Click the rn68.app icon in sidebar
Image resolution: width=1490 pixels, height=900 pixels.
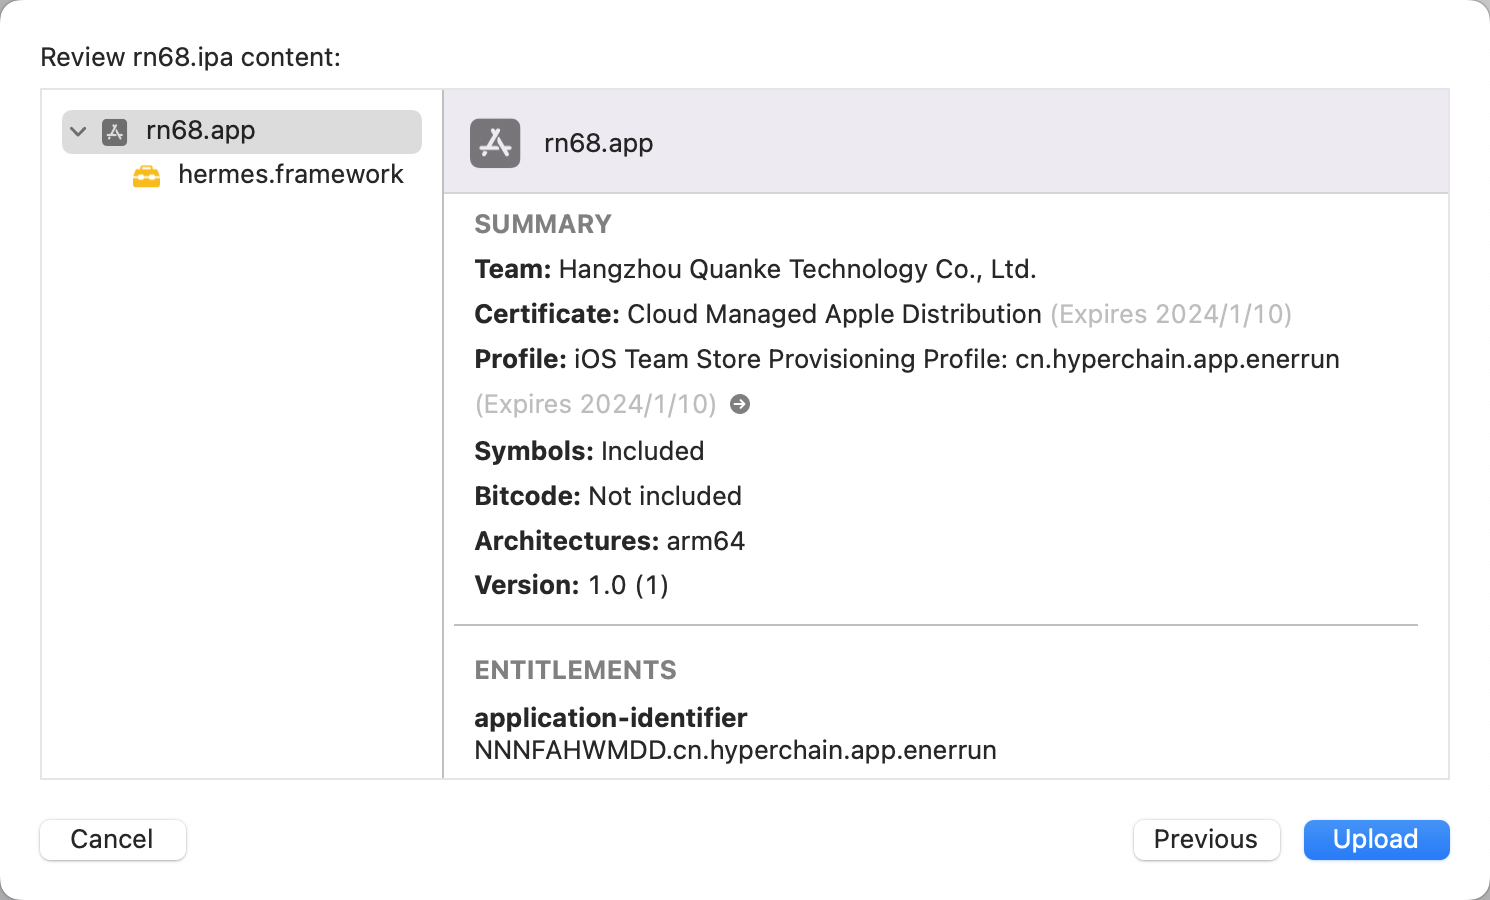115,132
